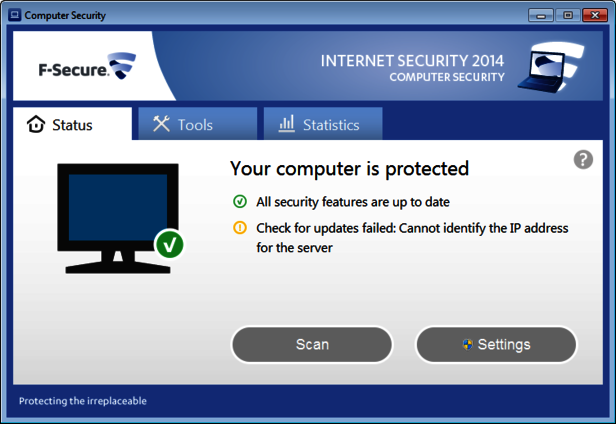Click green check beside security features text
Image resolution: width=616 pixels, height=424 pixels.
coord(240,202)
